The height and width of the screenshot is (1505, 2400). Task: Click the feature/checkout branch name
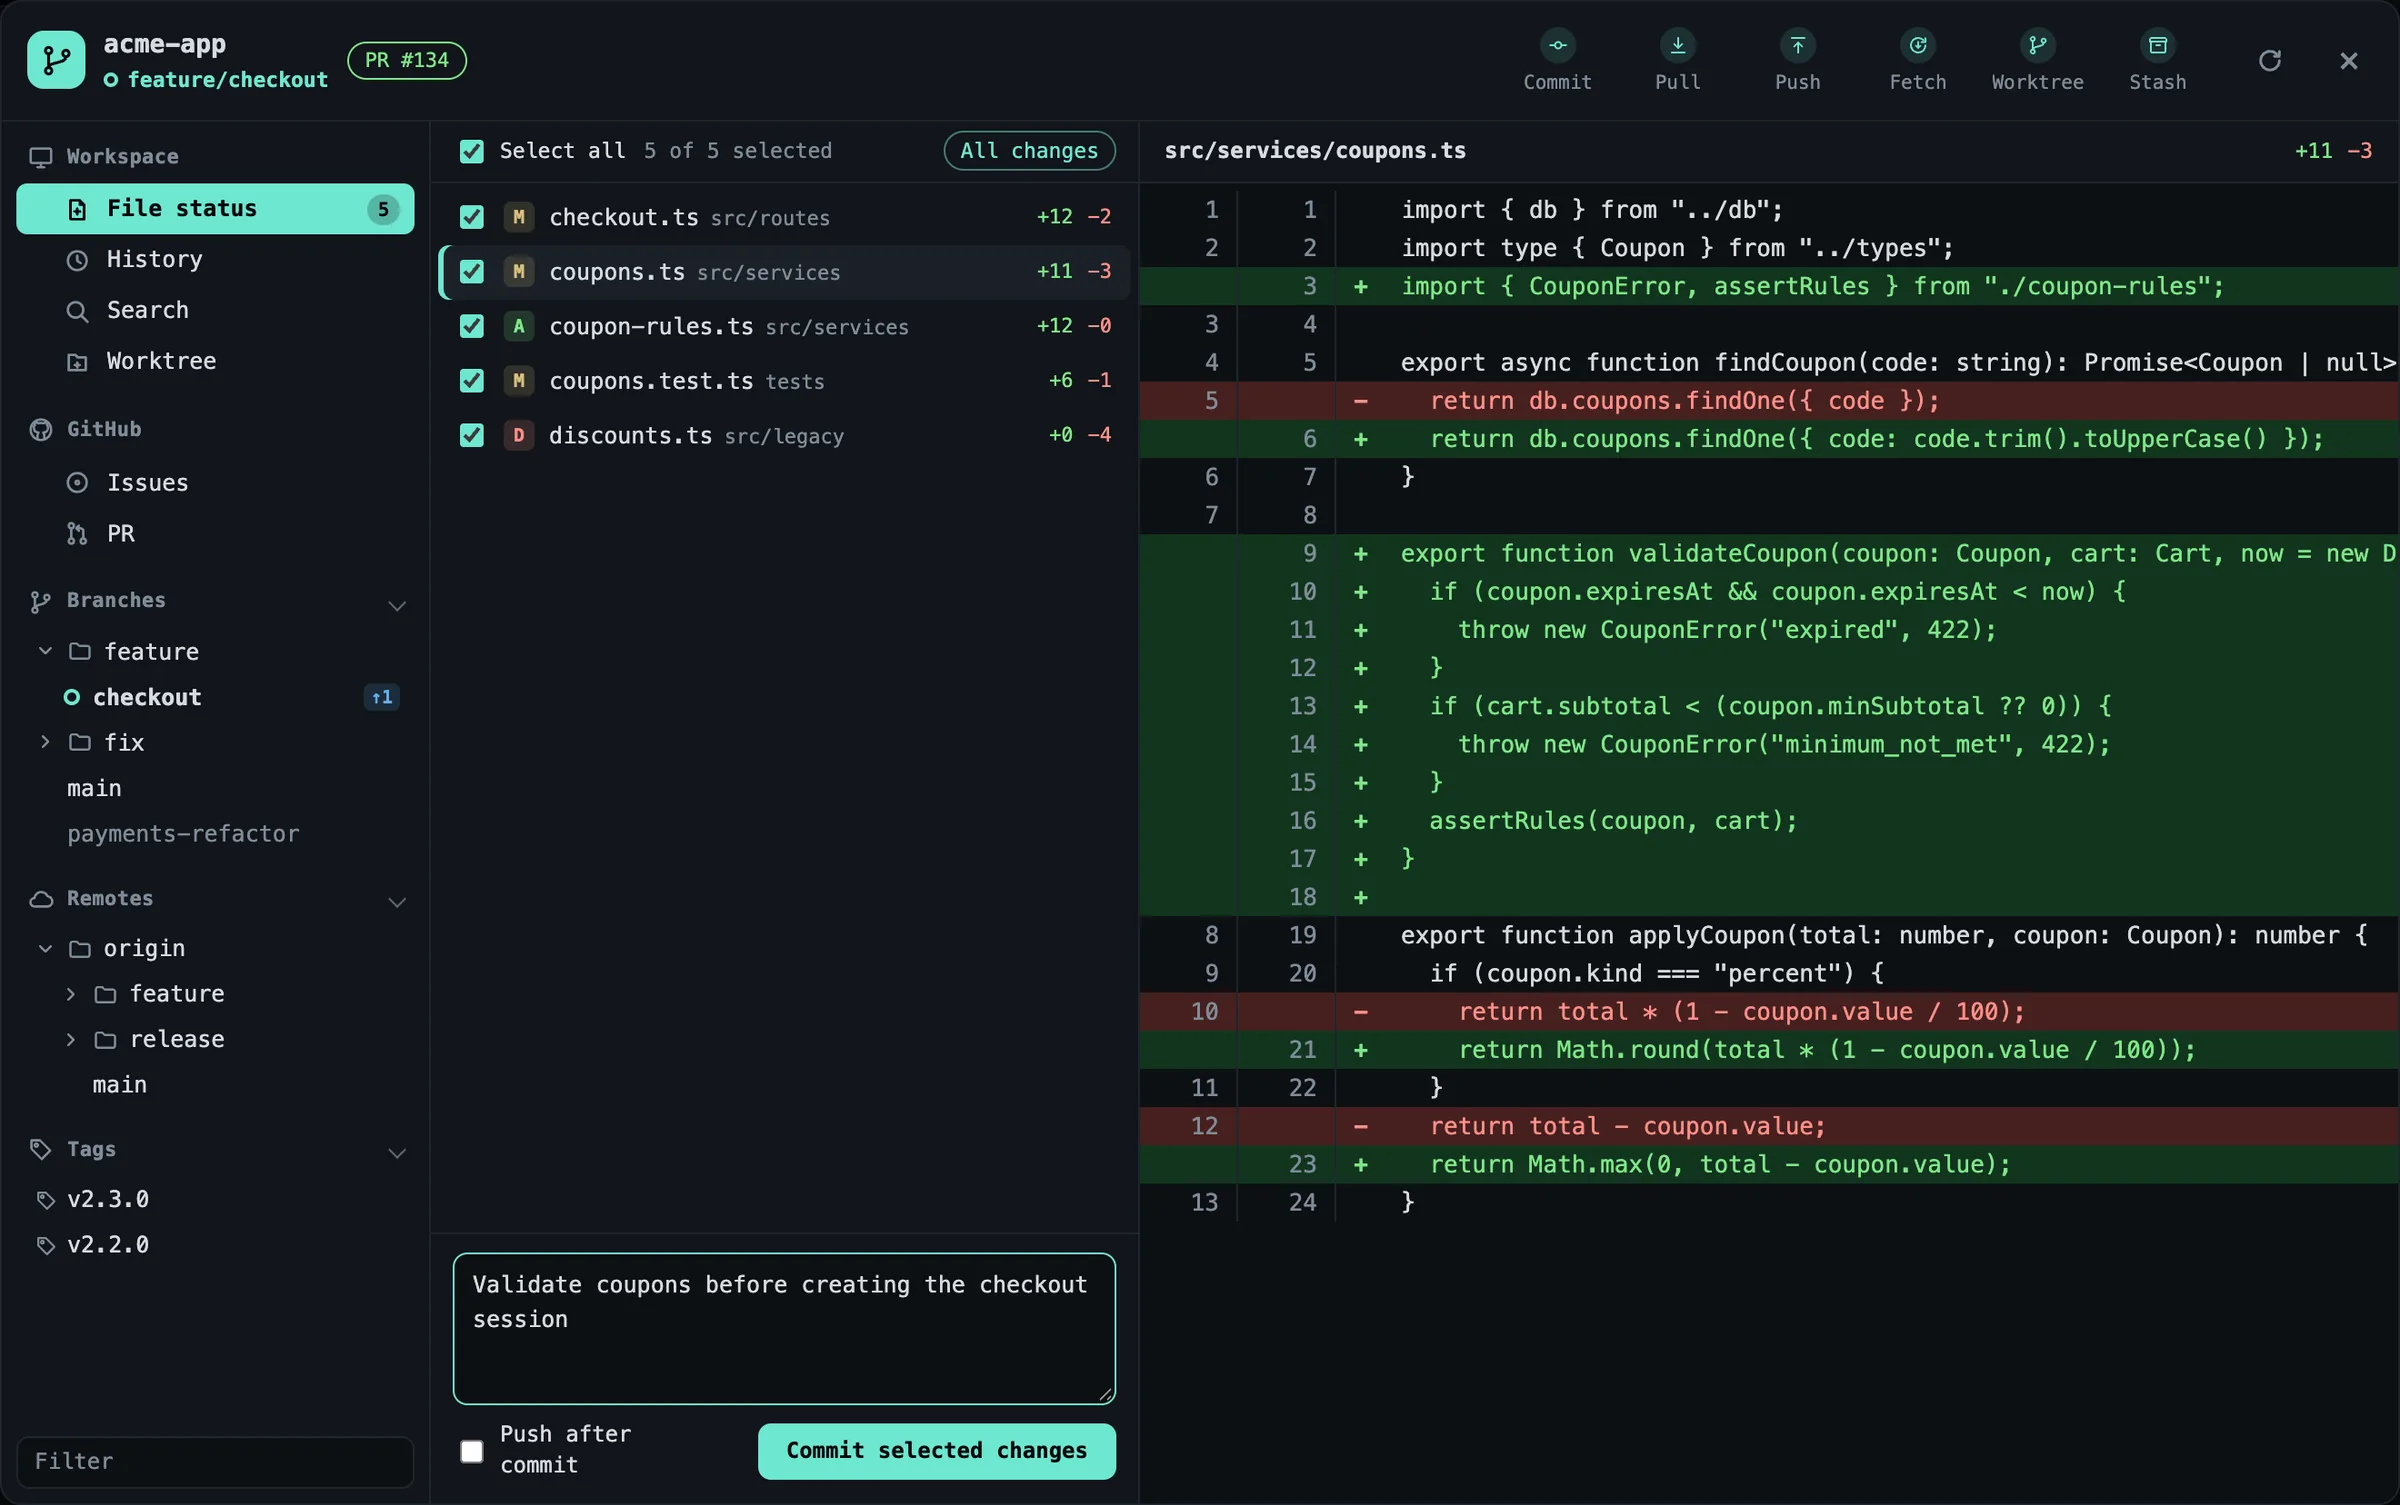pos(227,80)
